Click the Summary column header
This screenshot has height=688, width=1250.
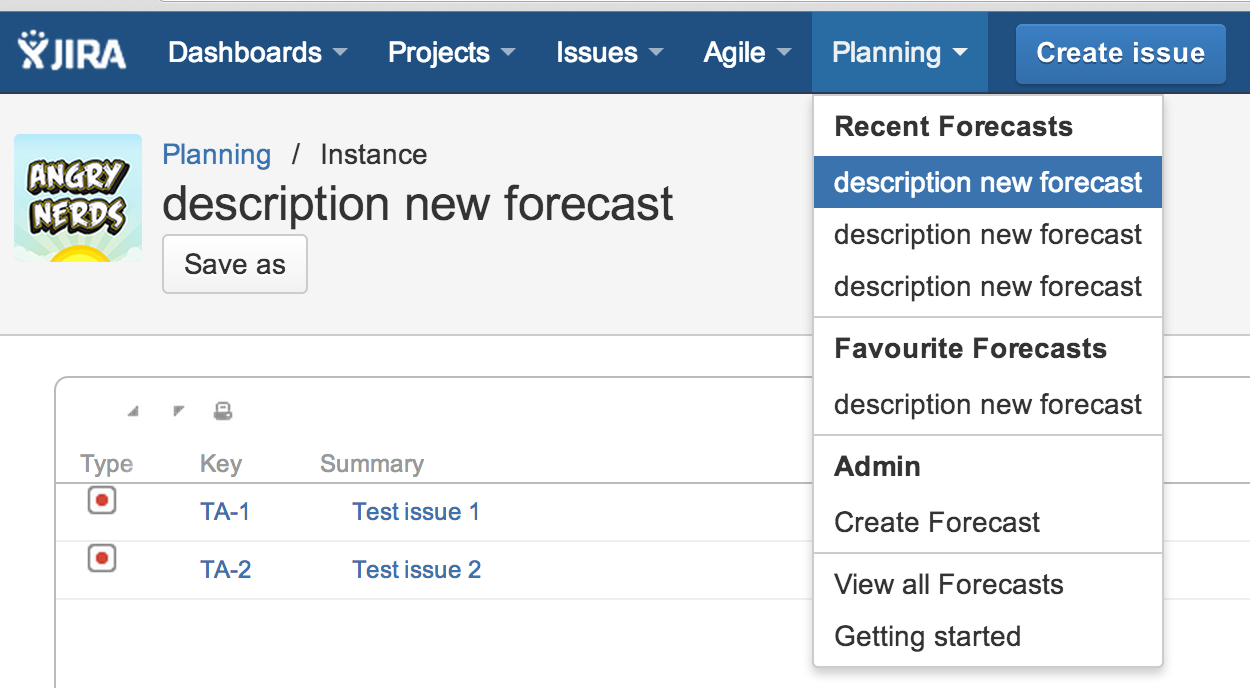[372, 464]
